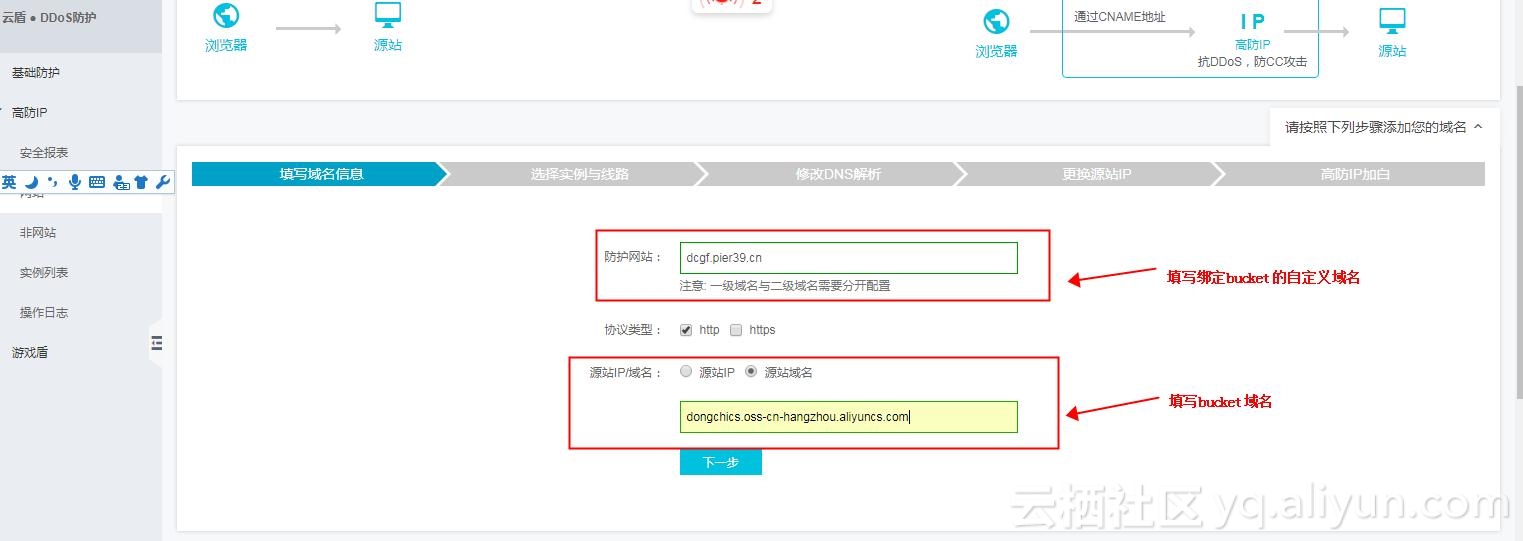Open IME soft keyboard icon

coord(97,182)
